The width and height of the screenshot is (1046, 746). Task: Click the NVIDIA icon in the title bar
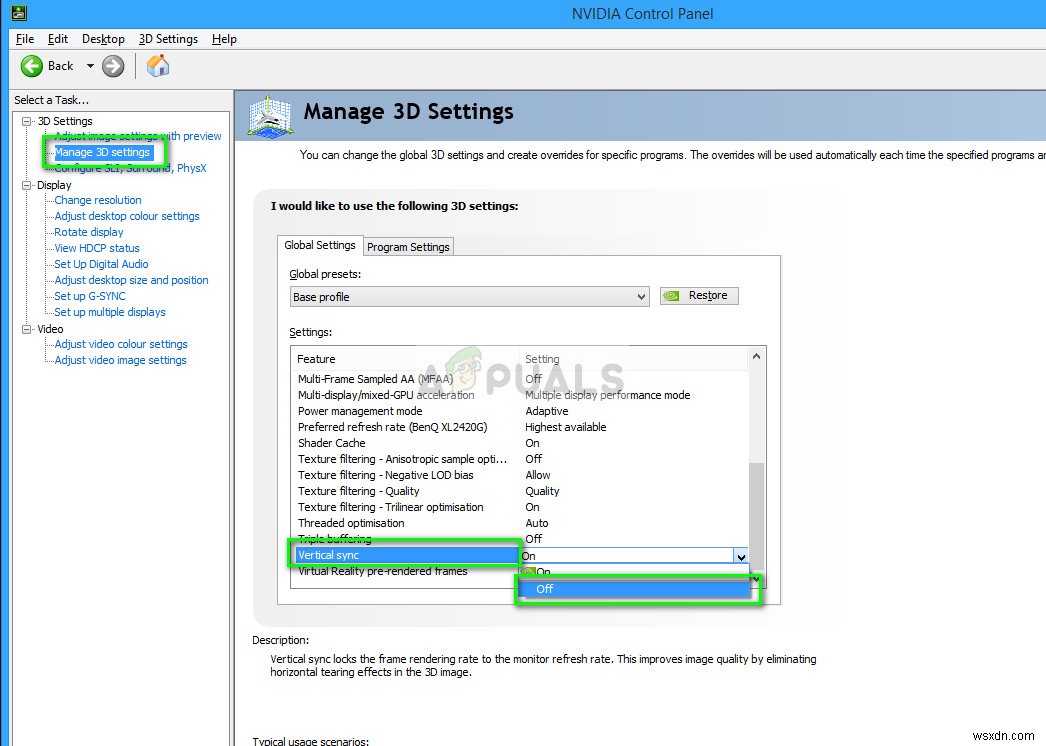(x=18, y=13)
